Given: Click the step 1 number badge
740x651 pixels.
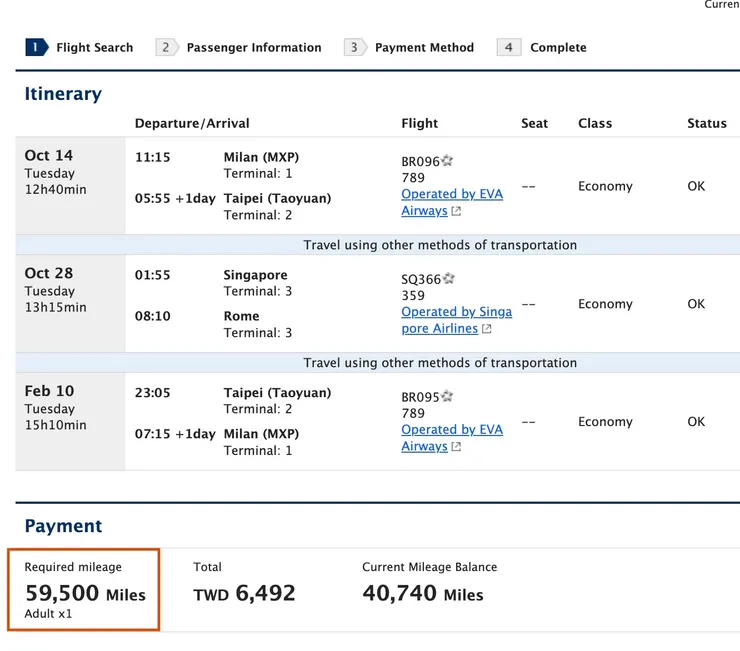Looking at the screenshot, I should coord(36,47).
